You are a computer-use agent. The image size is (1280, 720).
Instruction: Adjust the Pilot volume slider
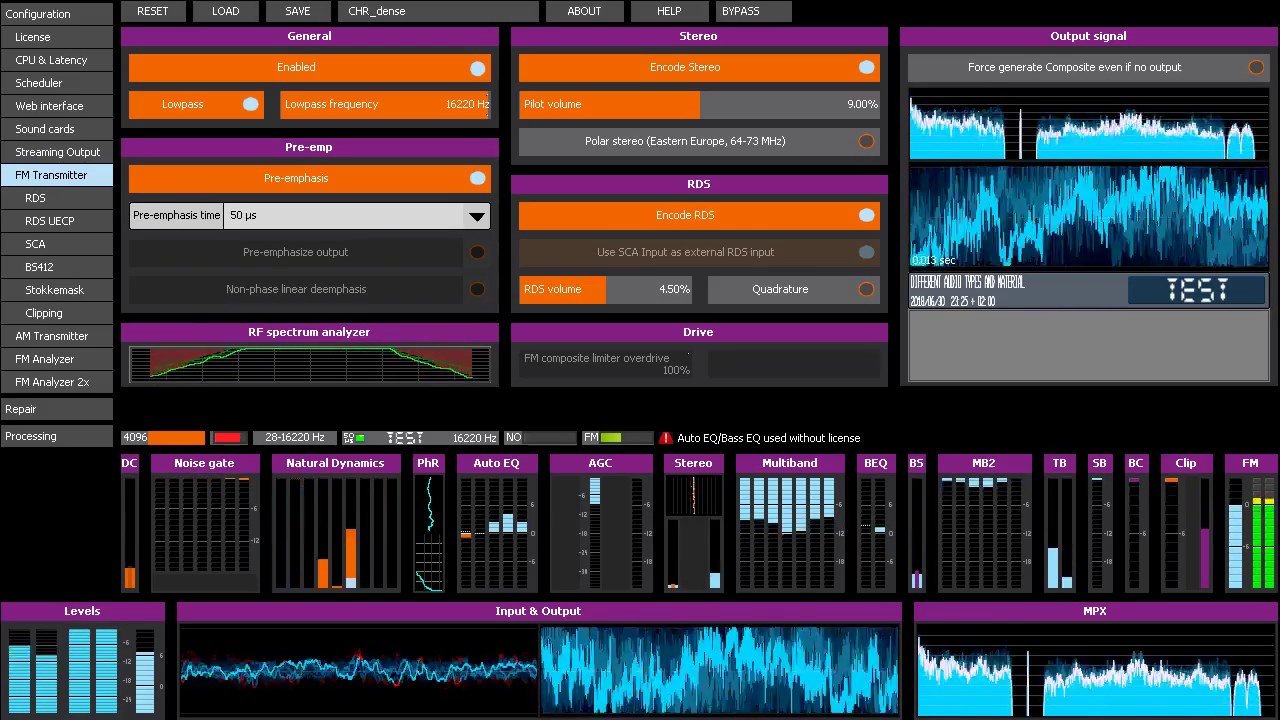pos(699,105)
